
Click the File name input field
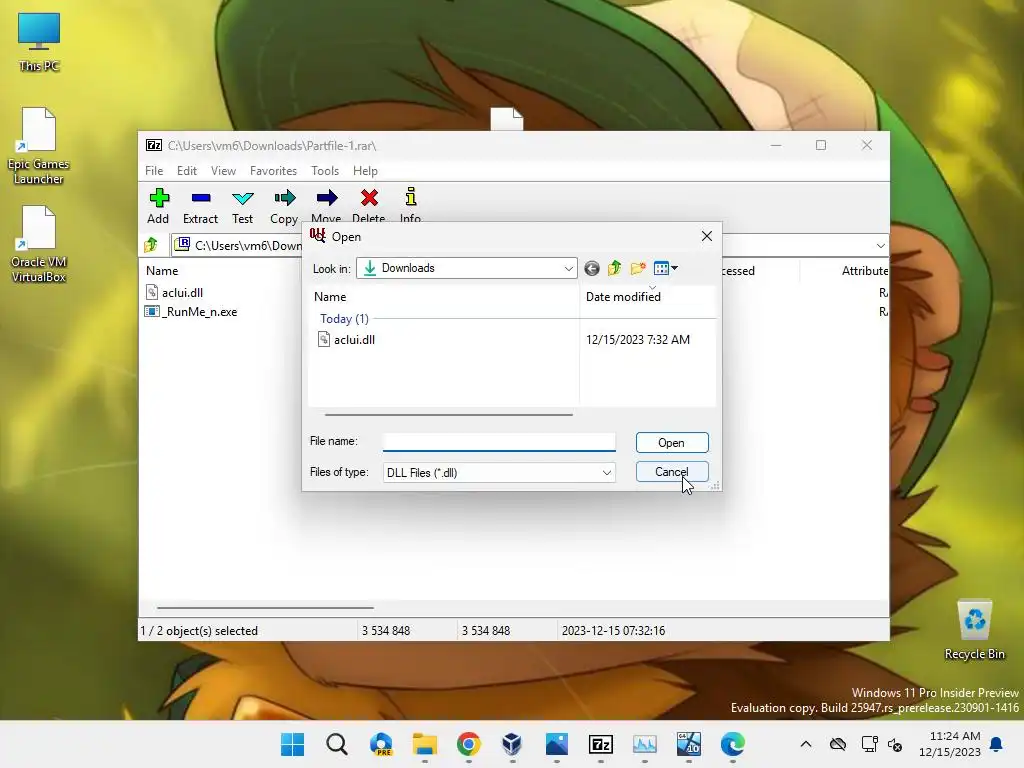click(x=499, y=442)
